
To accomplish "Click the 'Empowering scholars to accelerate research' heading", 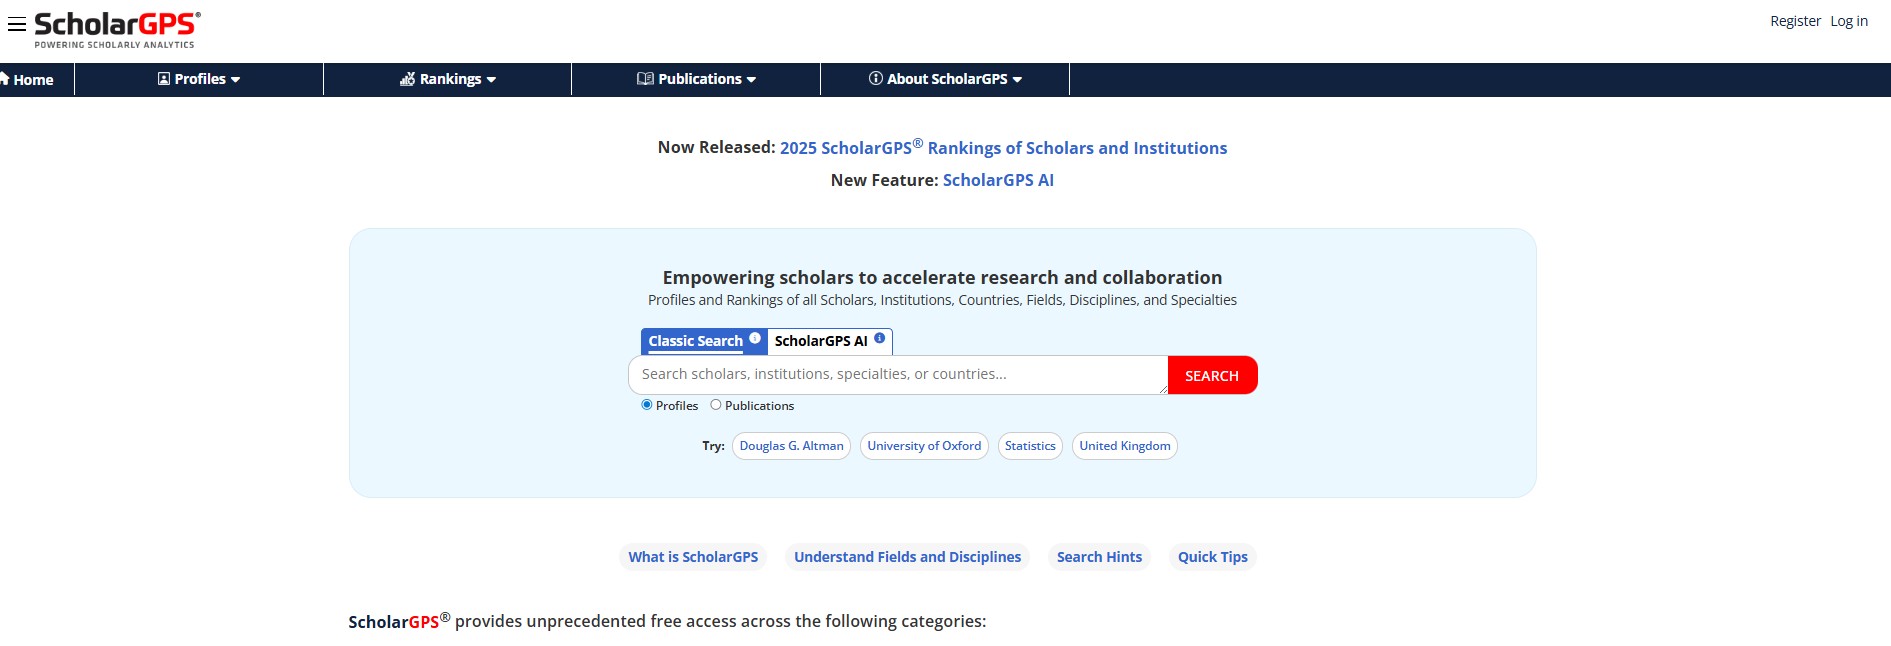I will coord(942,277).
